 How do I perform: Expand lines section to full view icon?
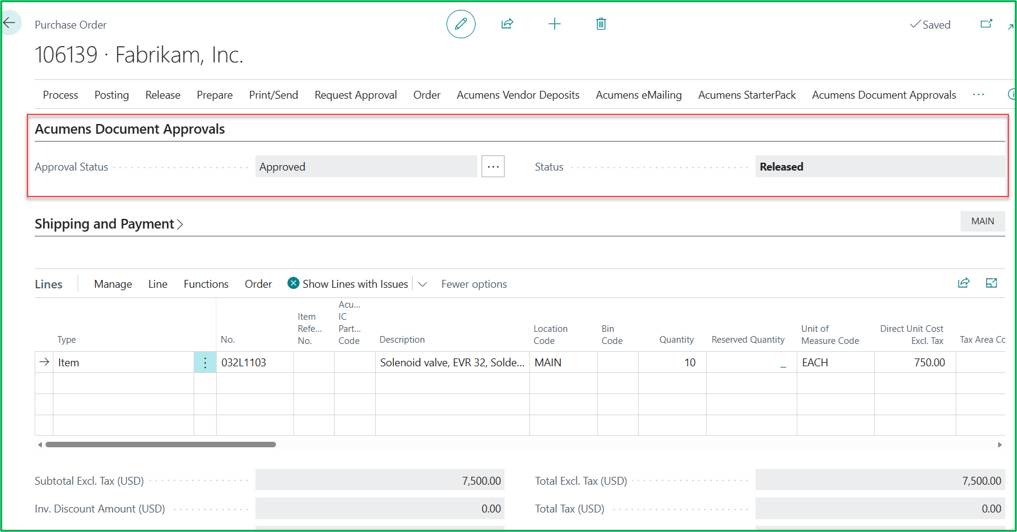coord(991,283)
